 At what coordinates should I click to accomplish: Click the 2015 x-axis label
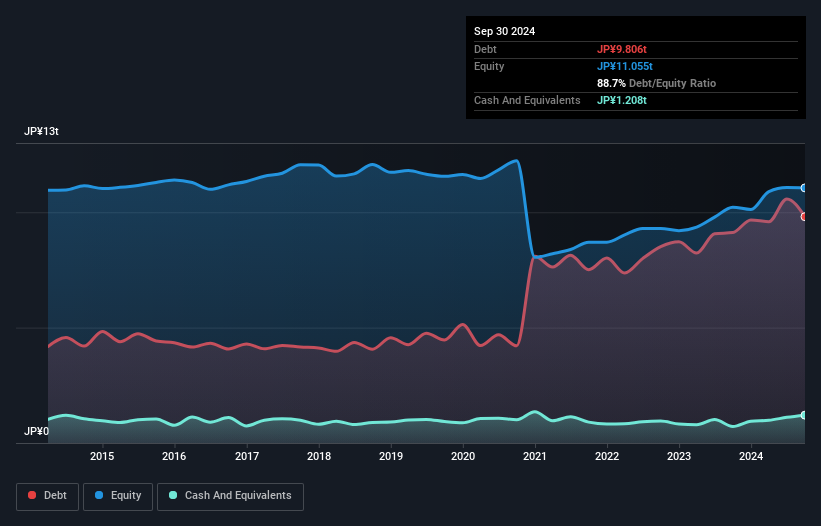click(102, 456)
